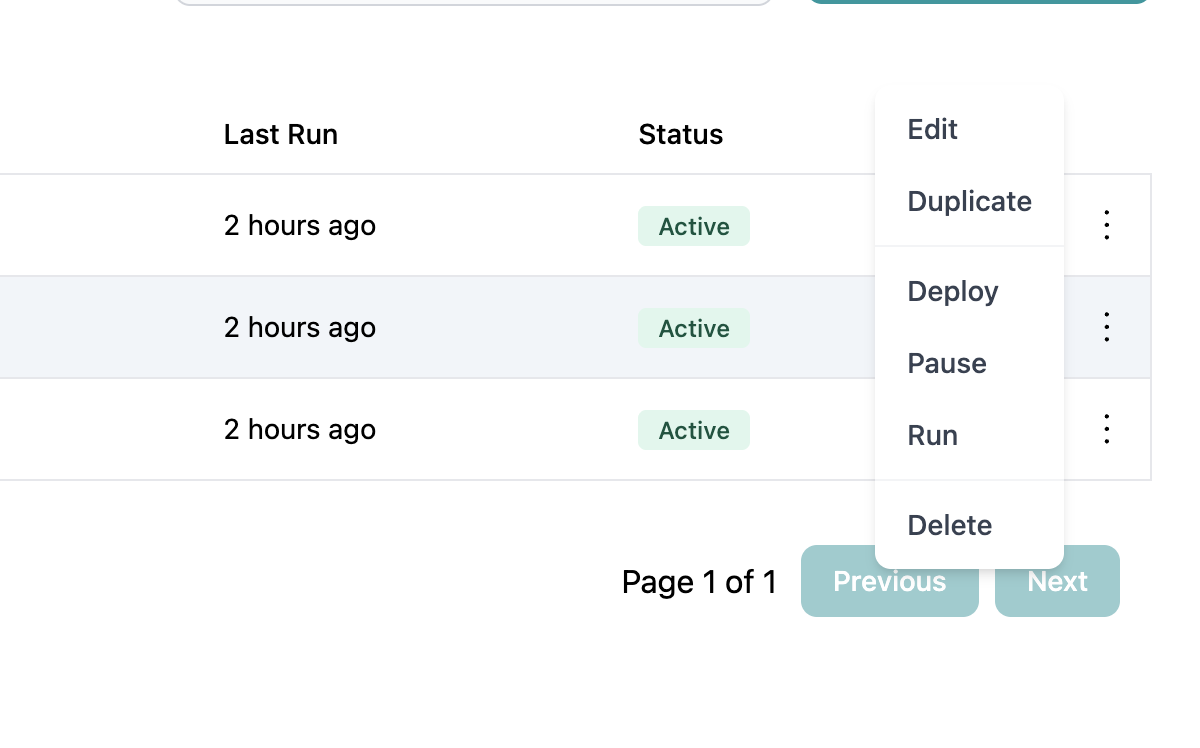Delete the item using the context menu
This screenshot has height=748, width=1200.
tap(949, 525)
